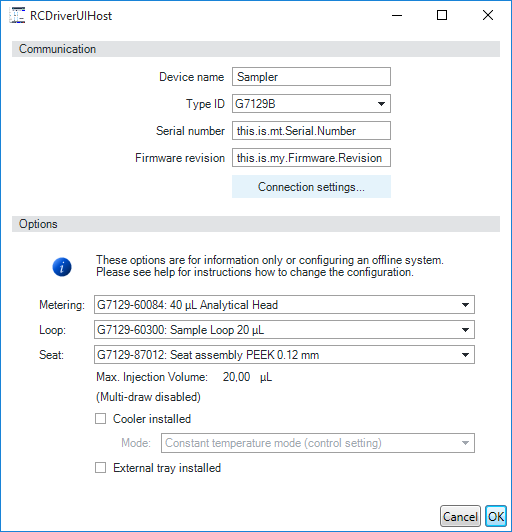
Task: Click the Type ID label
Action: click(205, 104)
